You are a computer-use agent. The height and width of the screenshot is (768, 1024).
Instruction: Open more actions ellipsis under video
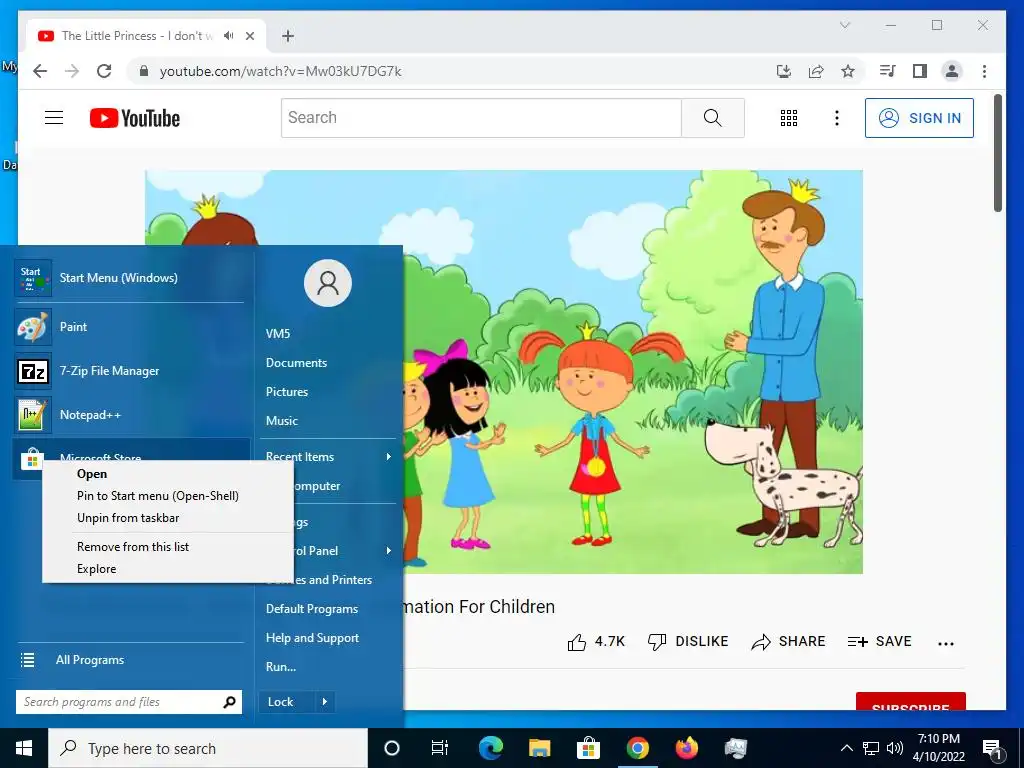pos(946,643)
